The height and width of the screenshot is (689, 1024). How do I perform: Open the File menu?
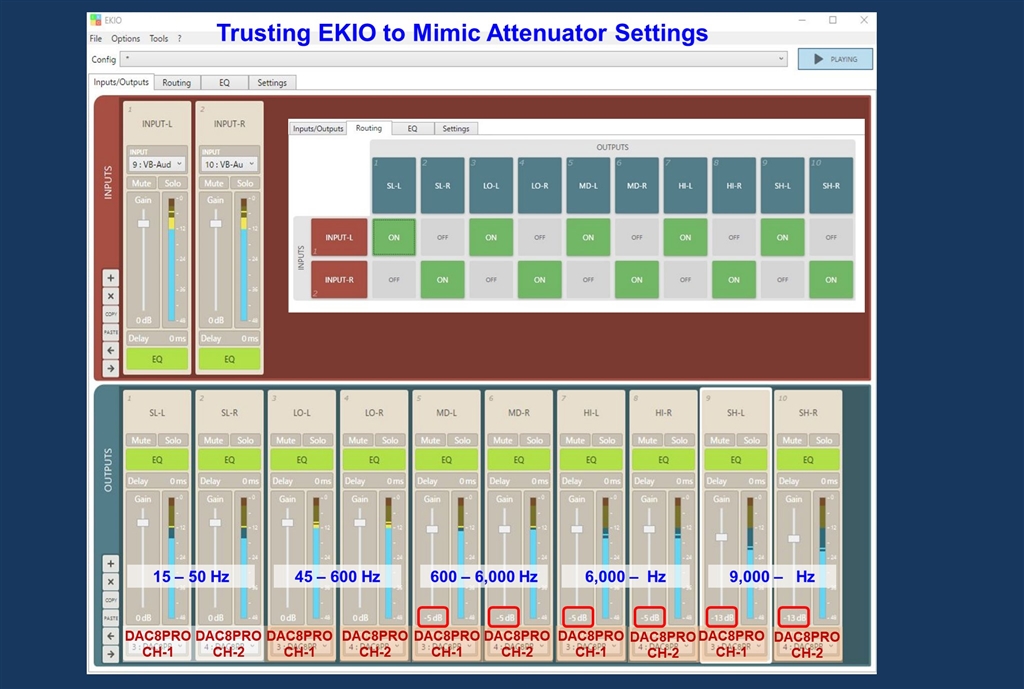tap(96, 39)
